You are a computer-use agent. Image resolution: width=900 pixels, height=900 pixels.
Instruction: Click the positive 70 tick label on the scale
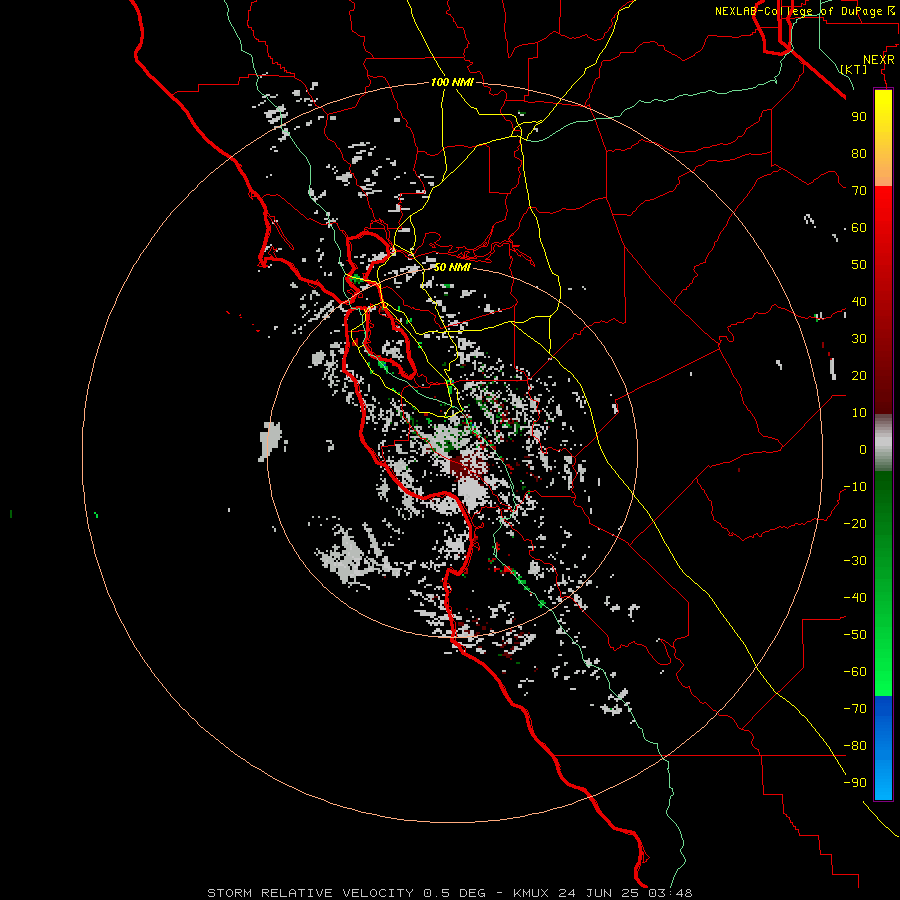click(859, 191)
